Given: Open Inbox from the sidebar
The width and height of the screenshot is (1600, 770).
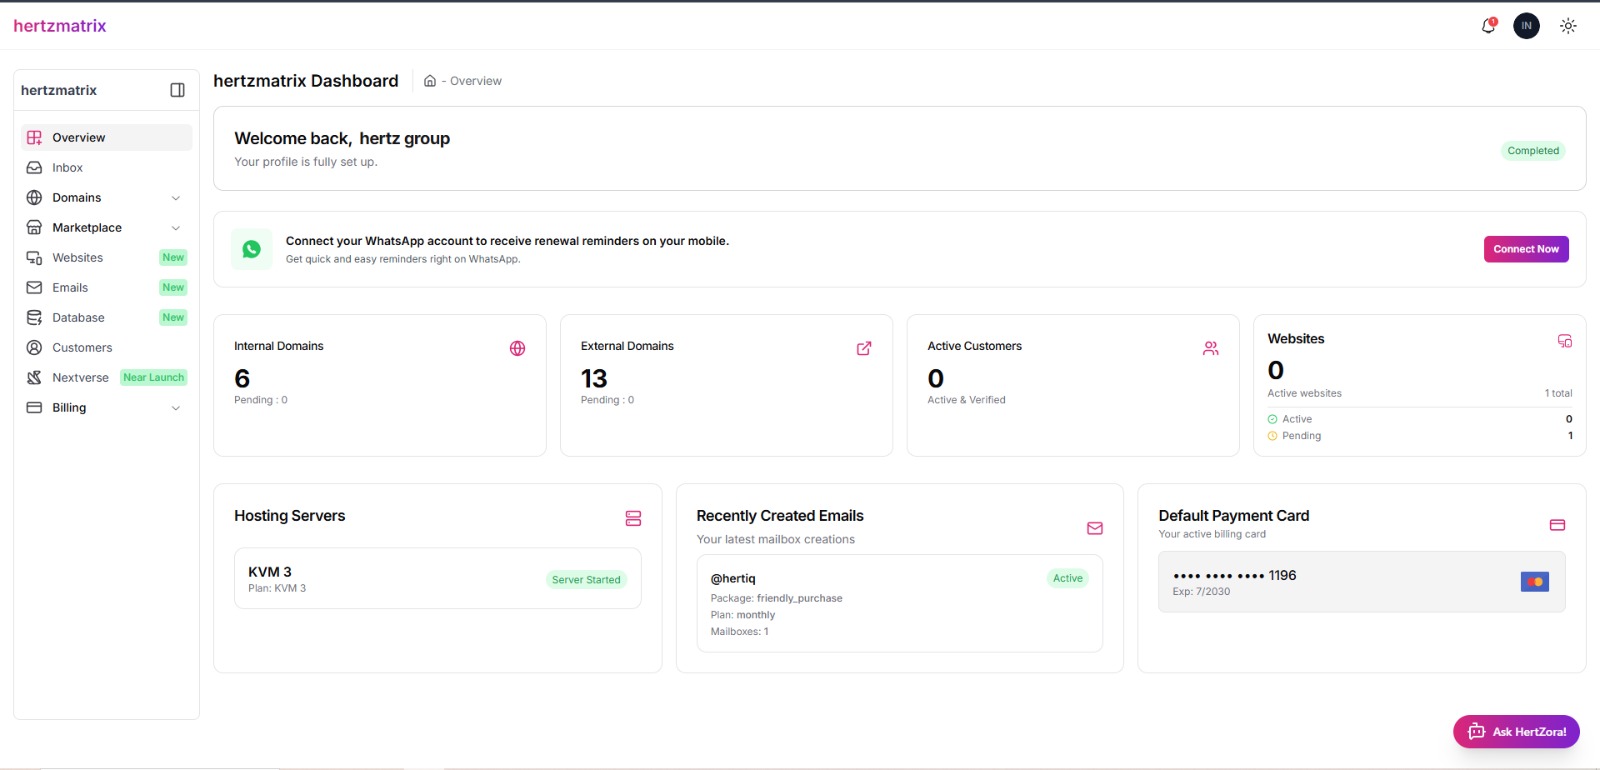Looking at the screenshot, I should (x=106, y=168).
